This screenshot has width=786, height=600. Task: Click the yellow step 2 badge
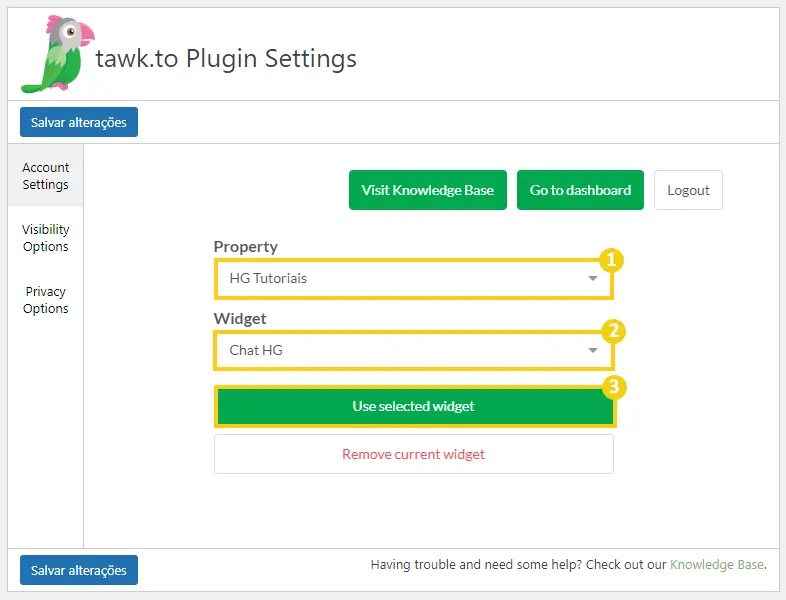(614, 331)
